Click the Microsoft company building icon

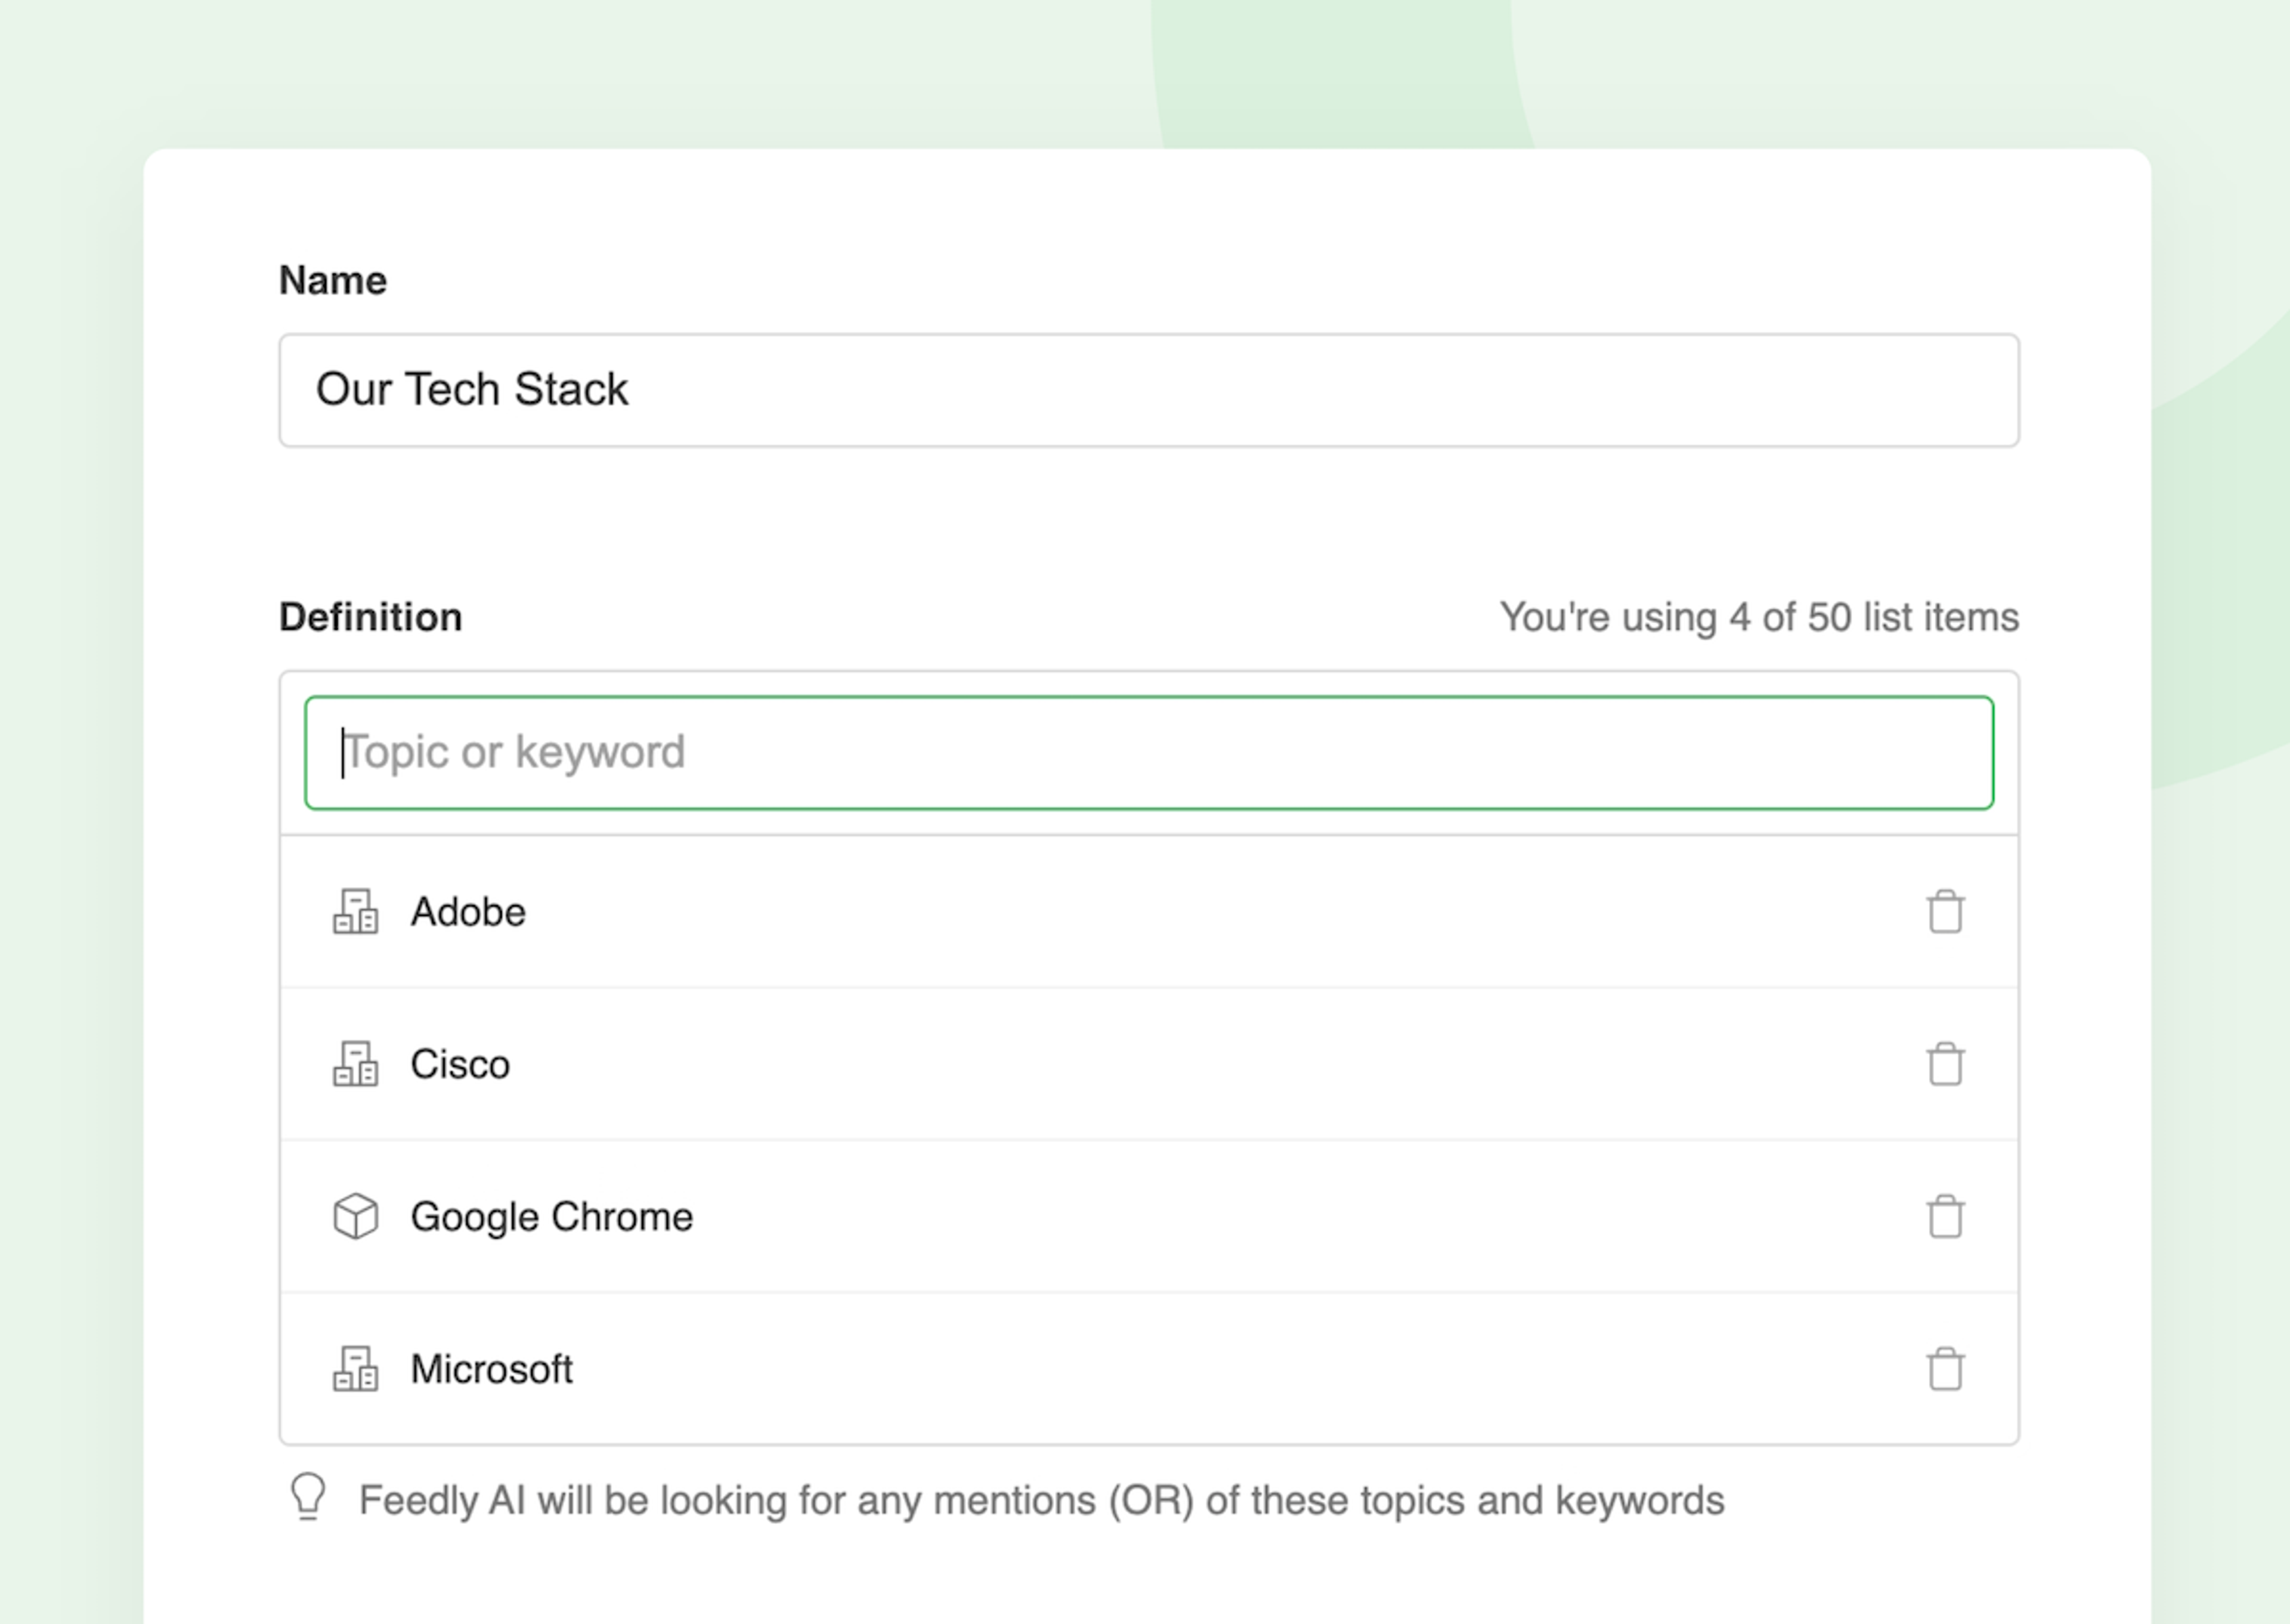pyautogui.click(x=355, y=1369)
